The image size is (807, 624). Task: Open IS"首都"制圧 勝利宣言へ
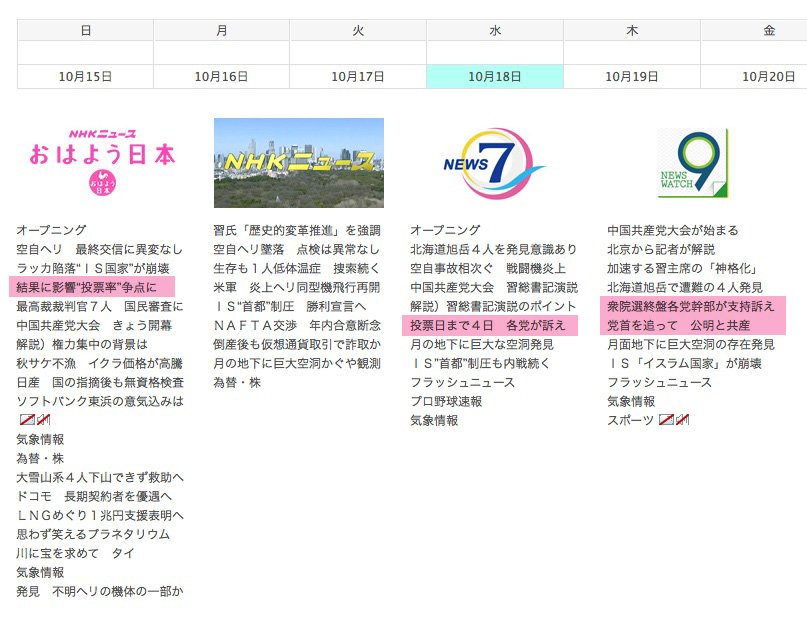pyautogui.click(x=290, y=306)
